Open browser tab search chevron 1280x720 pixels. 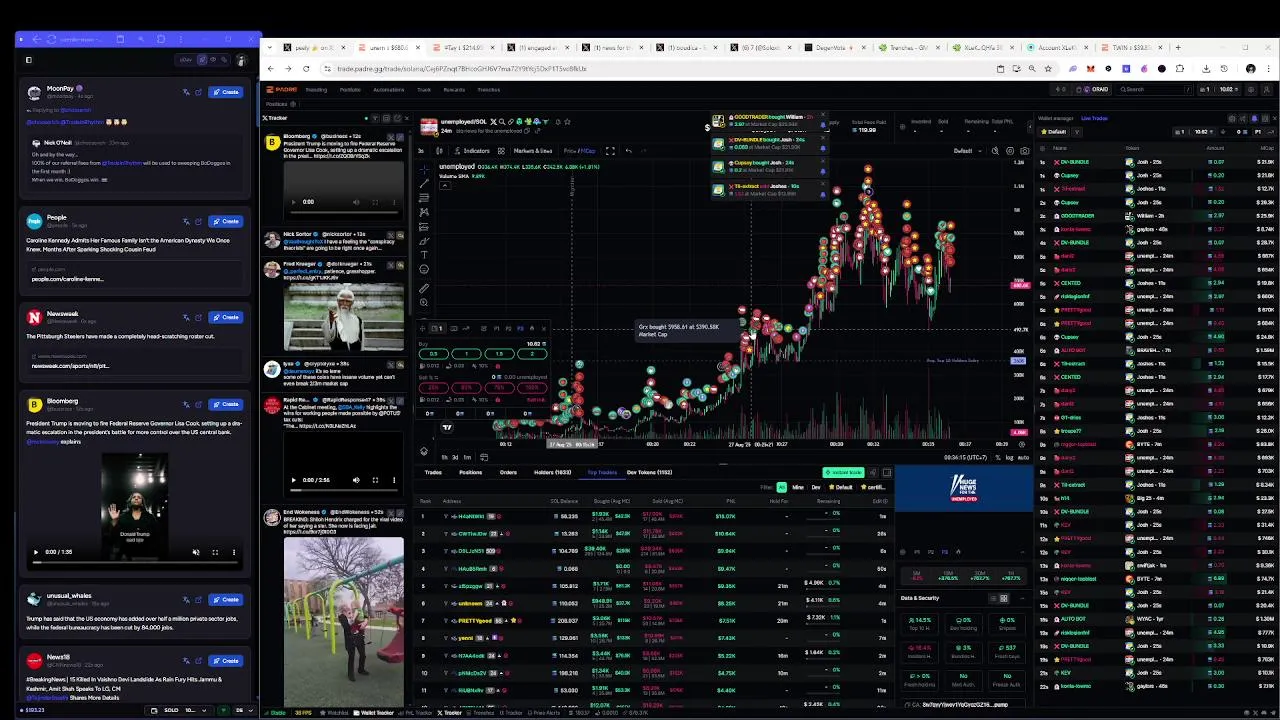point(270,47)
